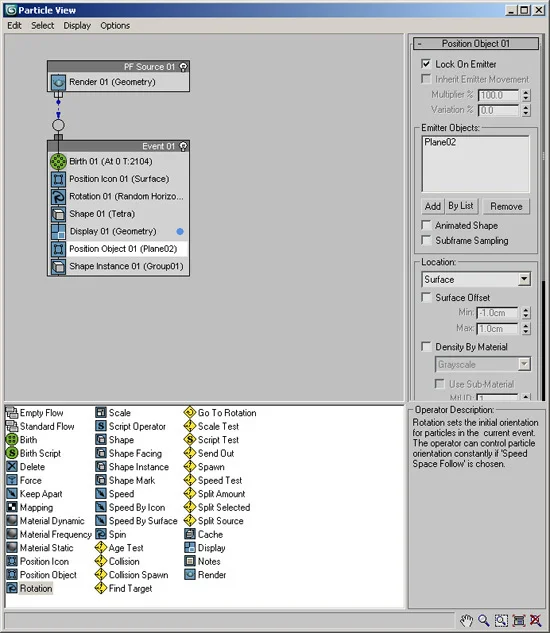Click the Zoom Extents icon
The image size is (550, 633).
coord(519,620)
